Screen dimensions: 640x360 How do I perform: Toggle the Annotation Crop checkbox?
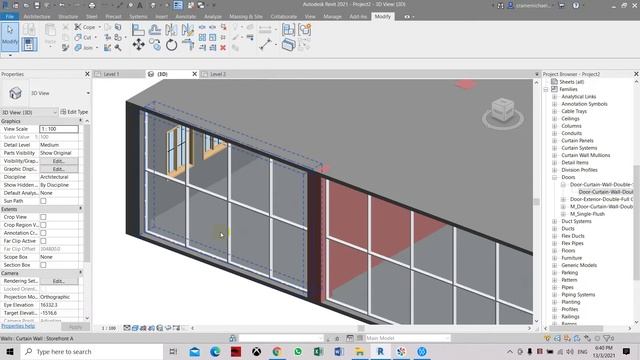pyautogui.click(x=43, y=233)
